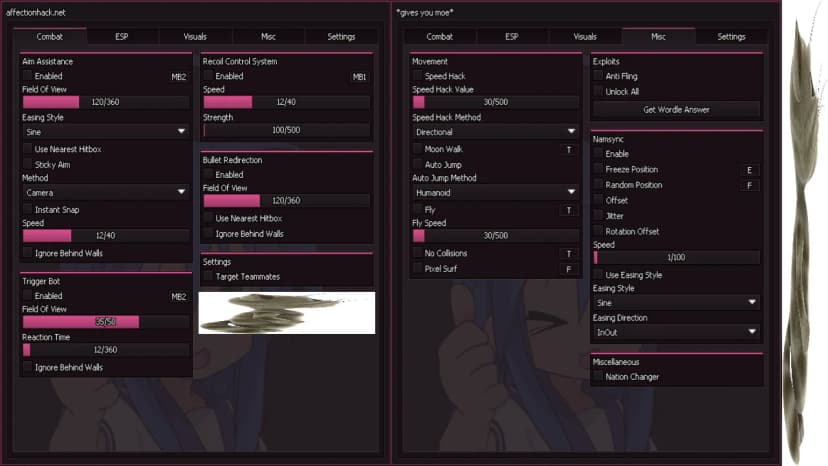
Task: Check Use Easing Style option
Action: [598, 275]
